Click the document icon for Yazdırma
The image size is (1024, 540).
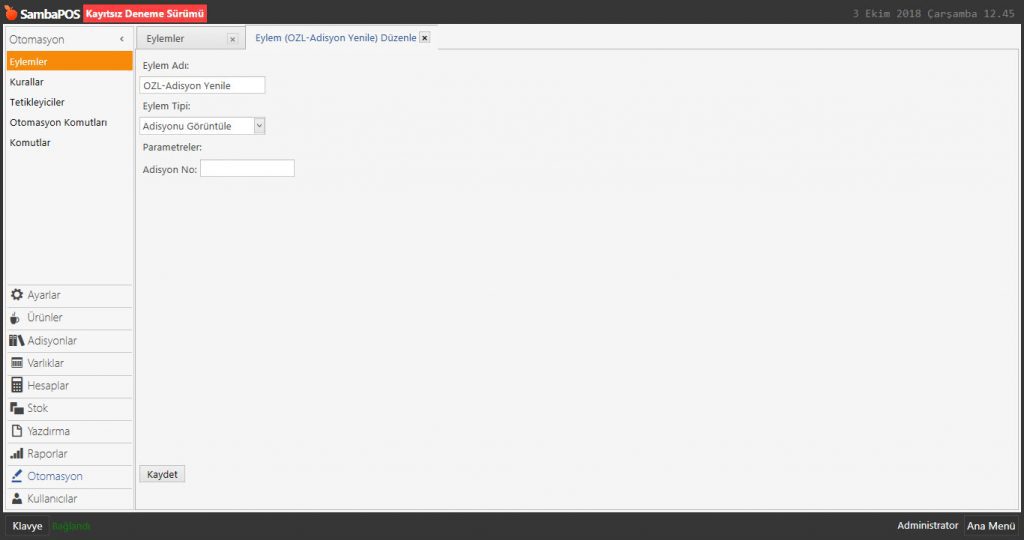[17, 431]
